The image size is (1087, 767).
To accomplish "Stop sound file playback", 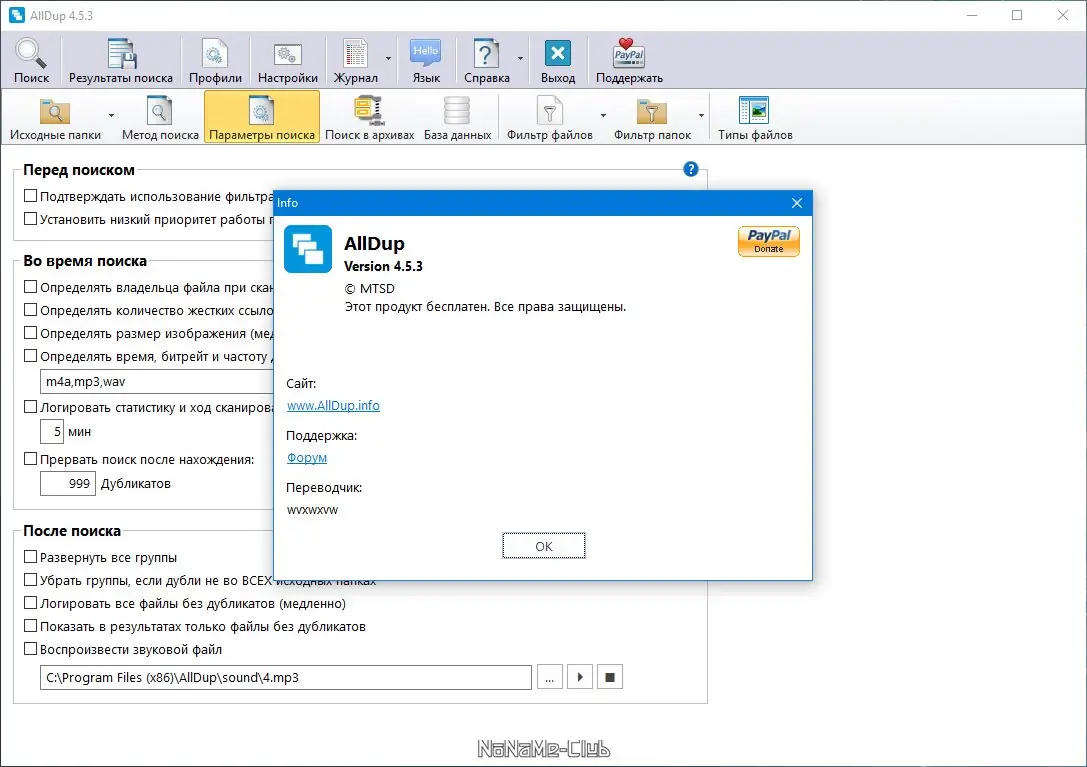I will (x=609, y=677).
